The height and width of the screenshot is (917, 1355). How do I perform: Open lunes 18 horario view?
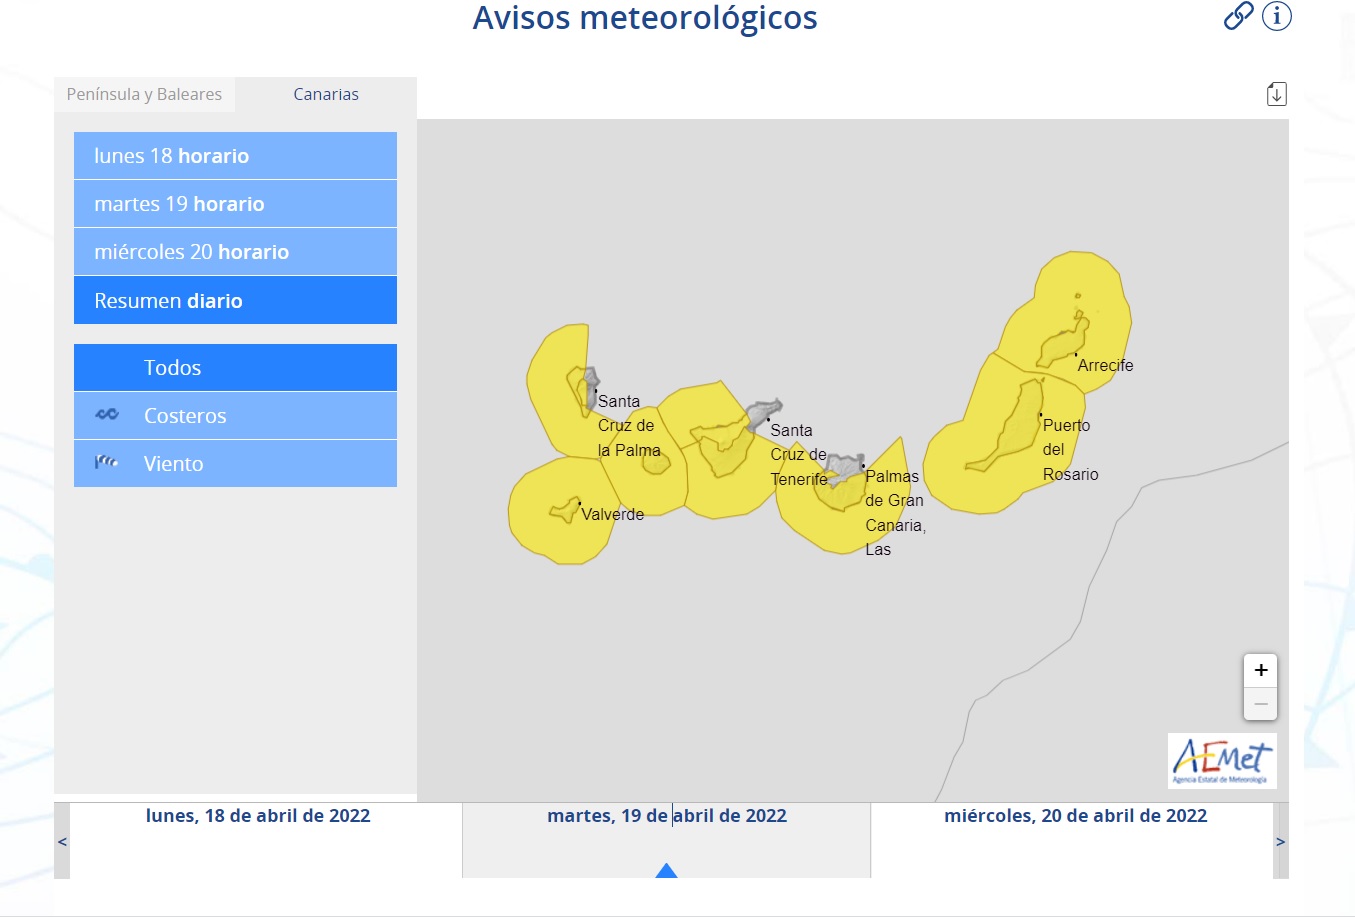(235, 156)
